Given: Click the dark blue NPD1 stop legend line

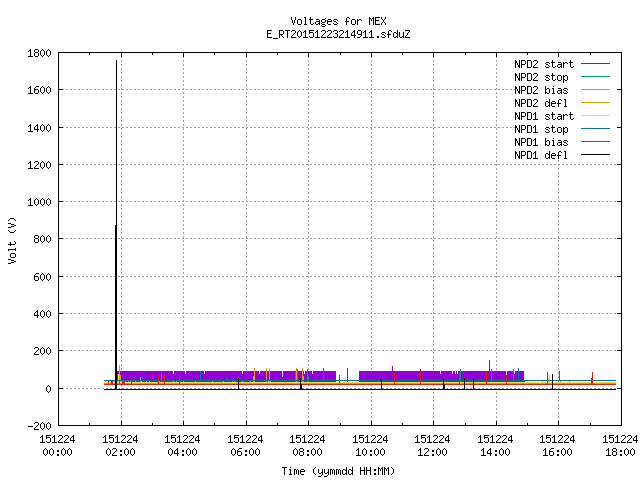Looking at the screenshot, I should pos(596,129).
